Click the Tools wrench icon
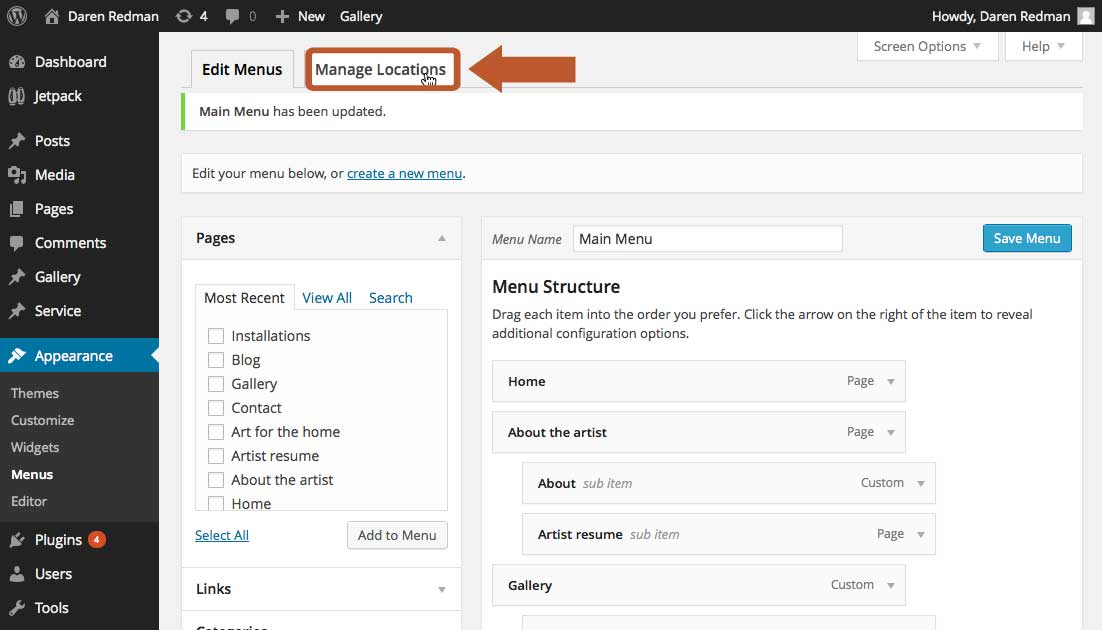Viewport: 1102px width, 630px height. point(17,608)
